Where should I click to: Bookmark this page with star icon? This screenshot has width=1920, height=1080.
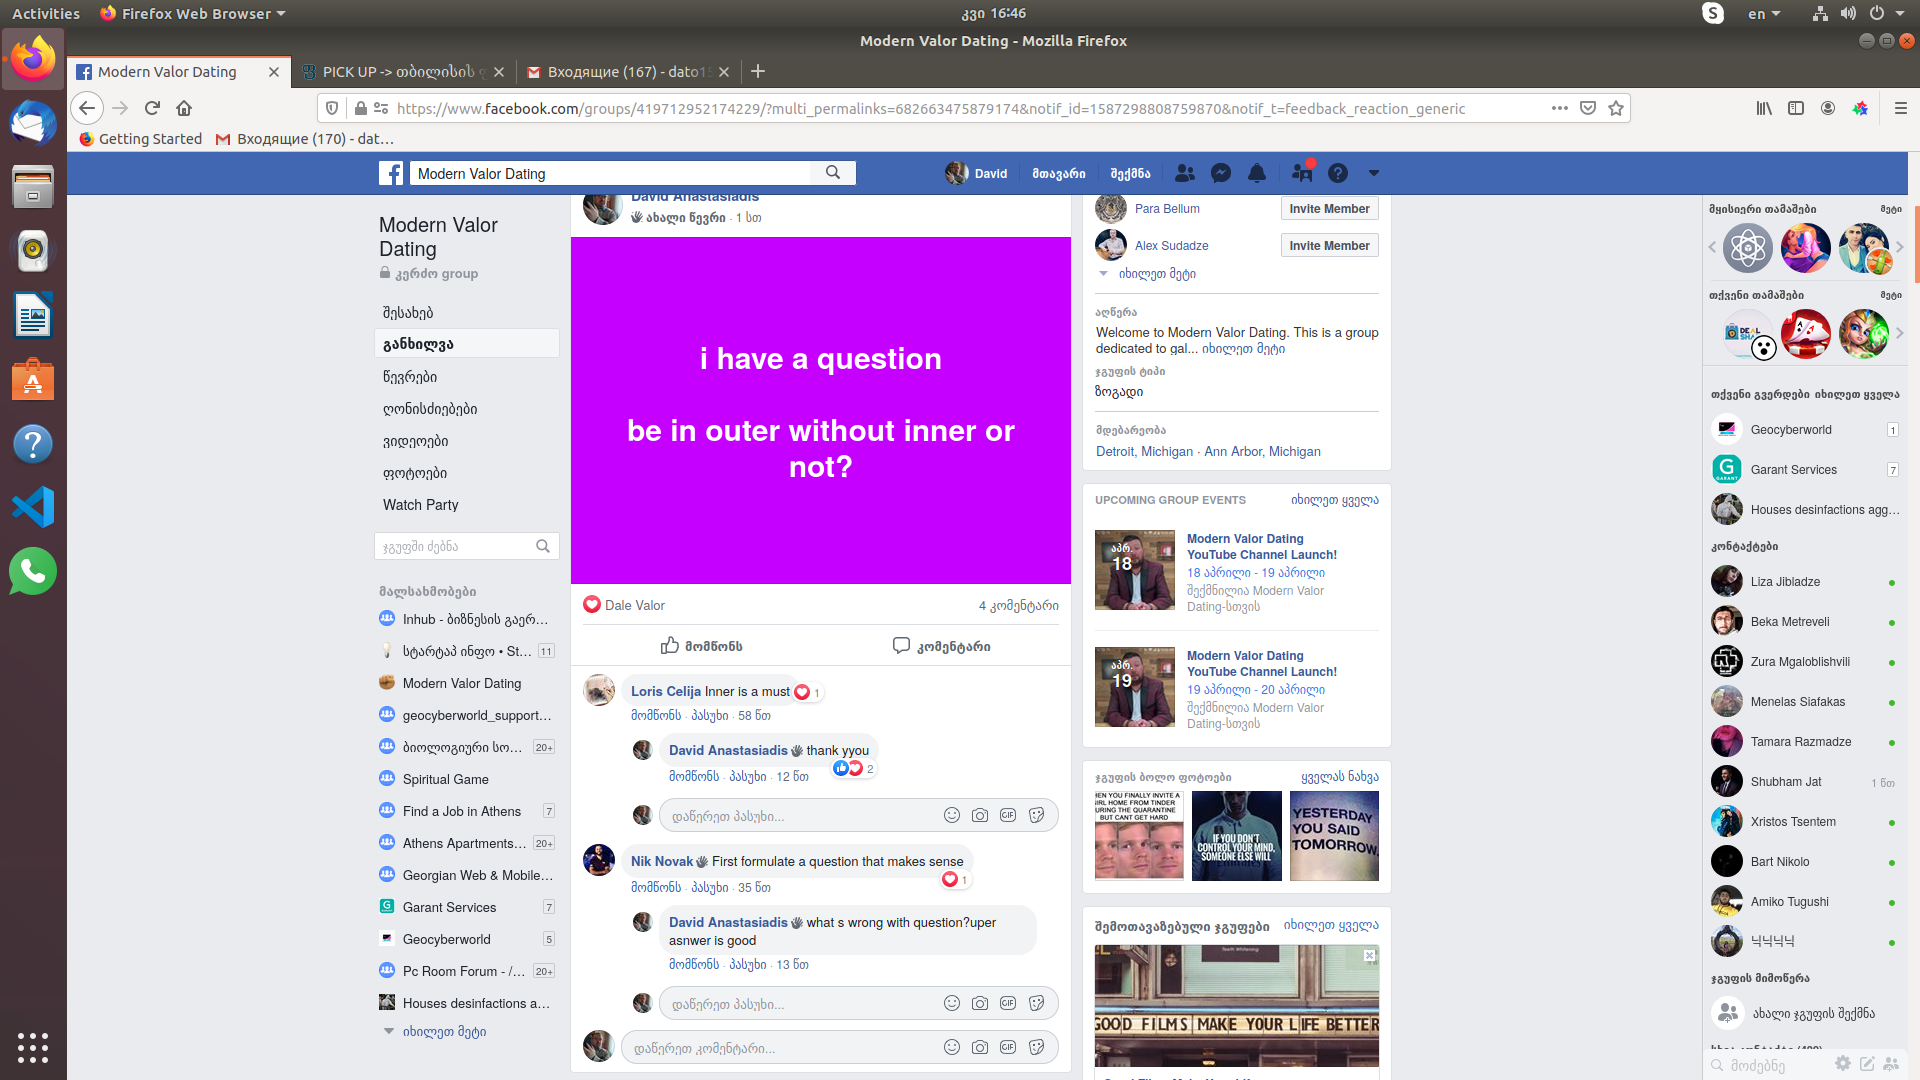pyautogui.click(x=1616, y=108)
